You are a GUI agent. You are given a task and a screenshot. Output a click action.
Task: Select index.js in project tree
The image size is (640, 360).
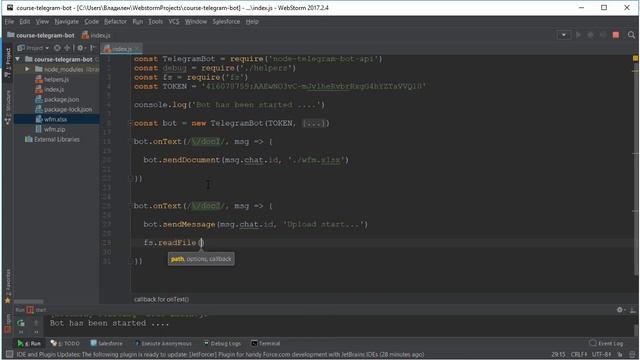point(49,89)
